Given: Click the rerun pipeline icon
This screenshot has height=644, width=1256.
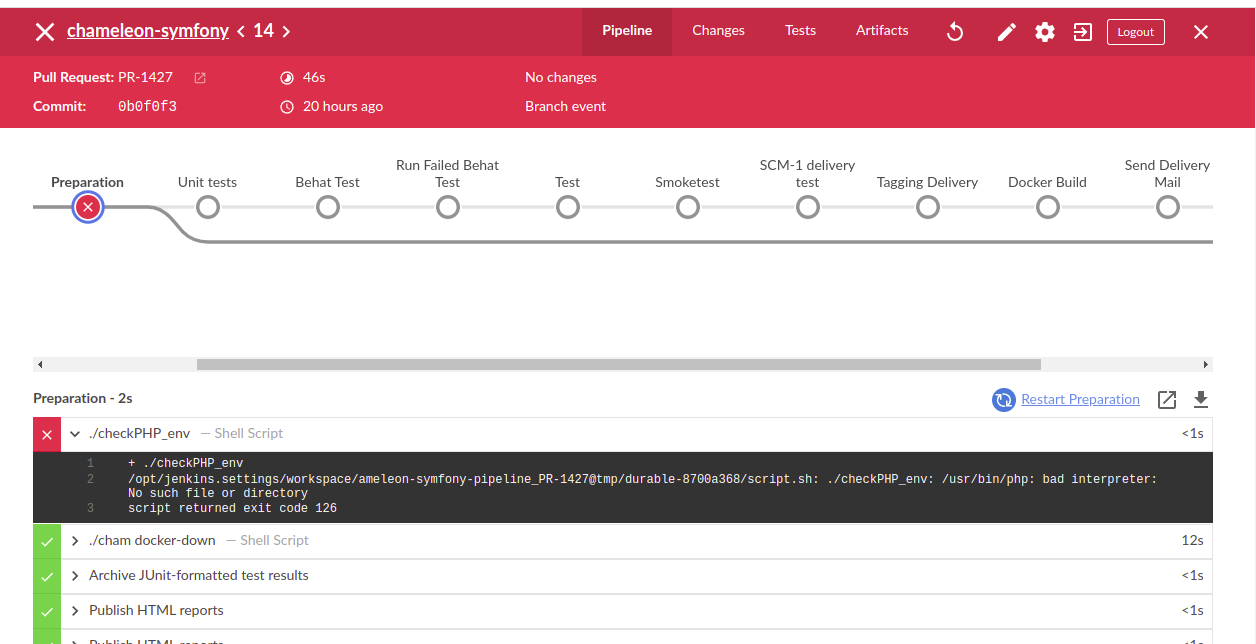Looking at the screenshot, I should pos(955,32).
